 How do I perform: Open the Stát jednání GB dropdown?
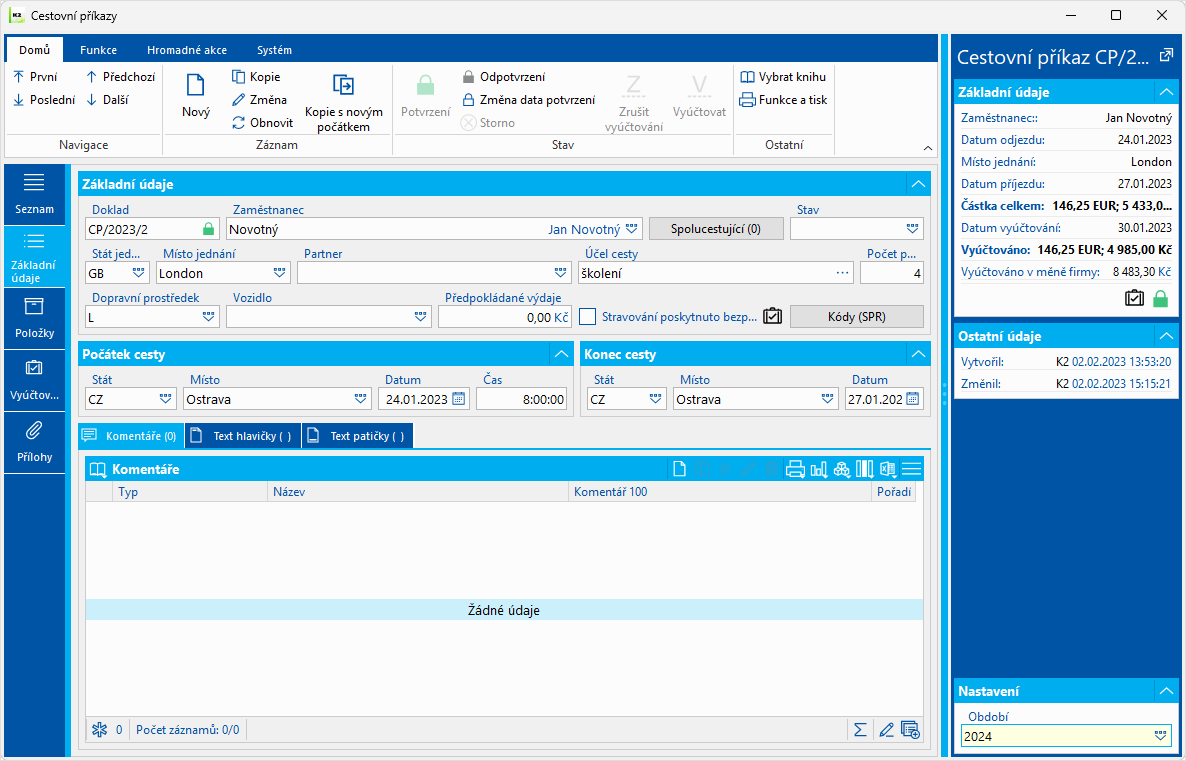point(139,273)
